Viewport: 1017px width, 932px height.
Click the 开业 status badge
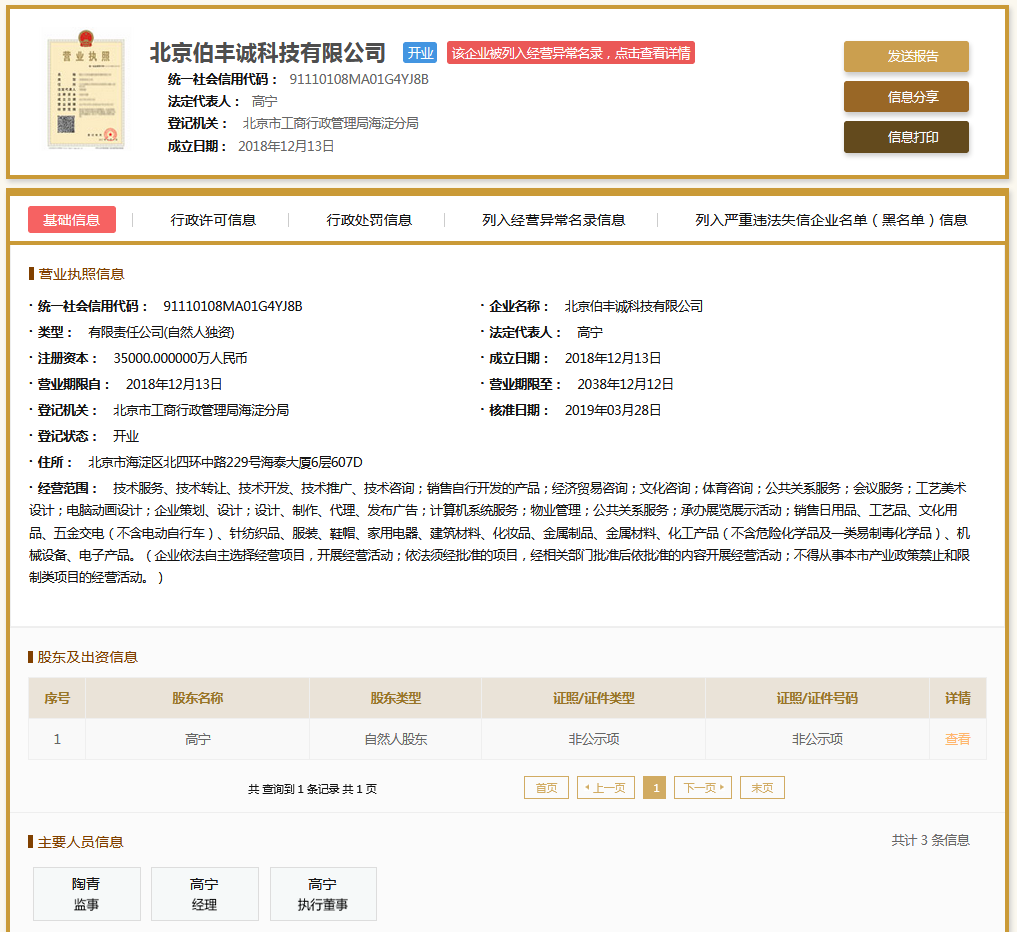point(419,52)
